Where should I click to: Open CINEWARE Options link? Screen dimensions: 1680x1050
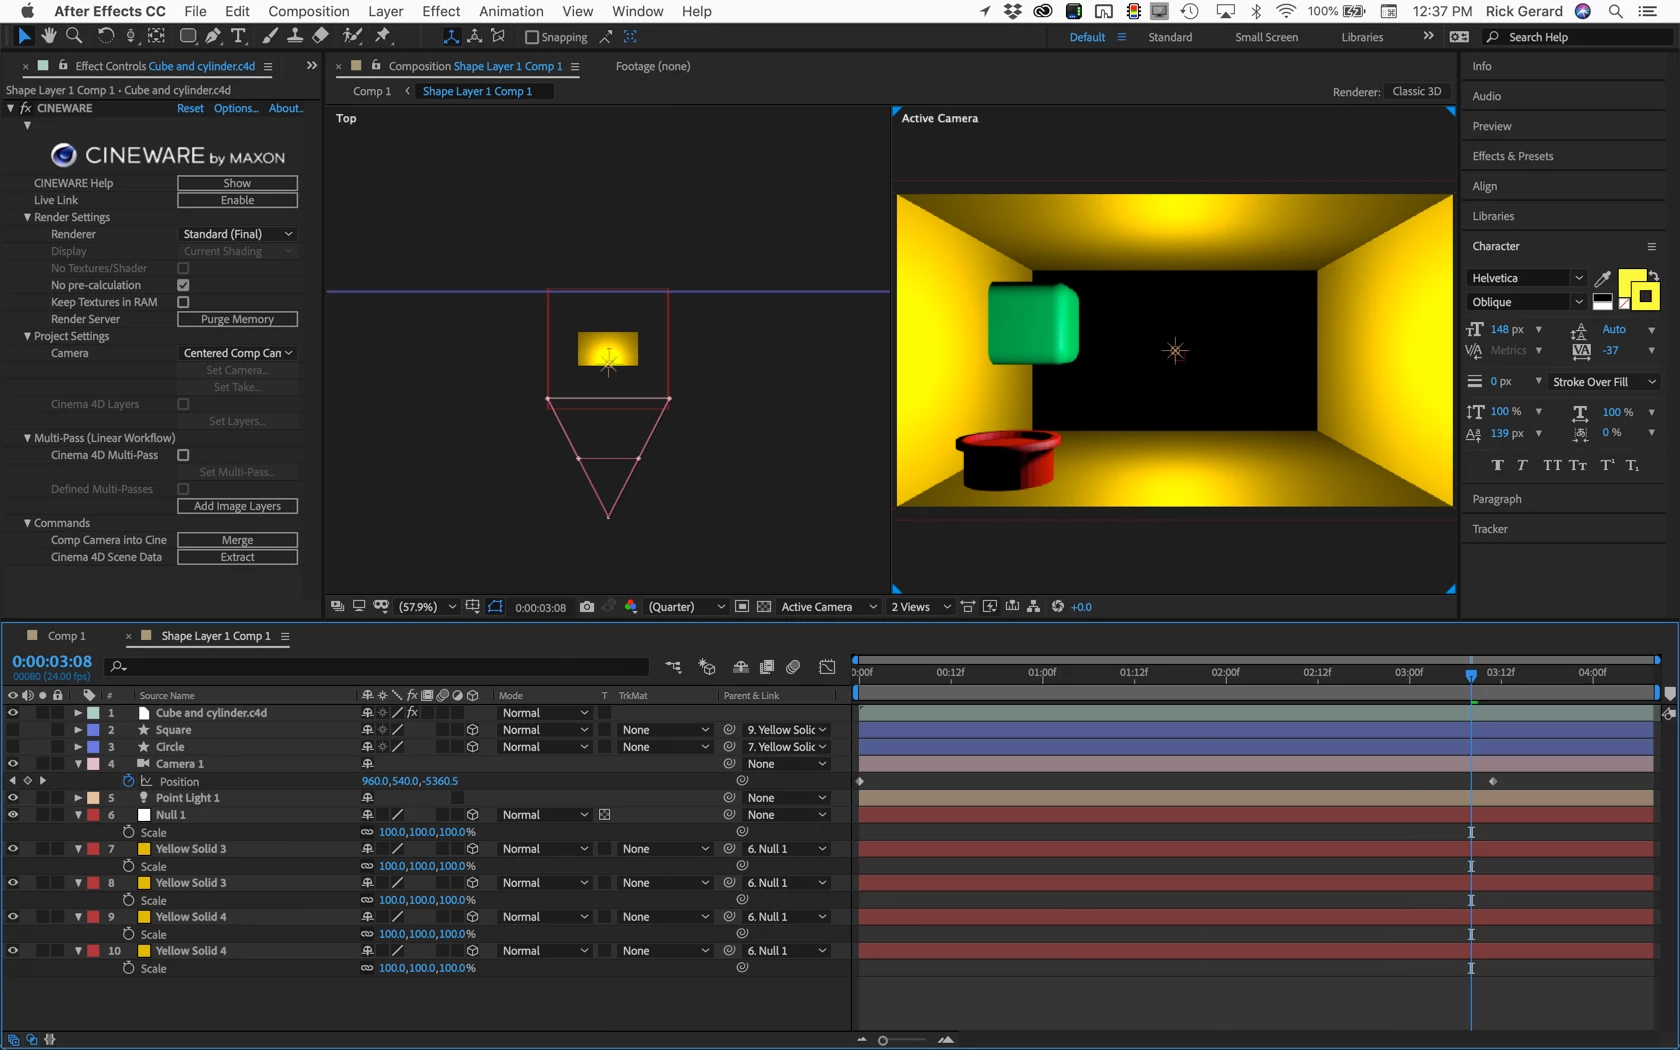[236, 108]
